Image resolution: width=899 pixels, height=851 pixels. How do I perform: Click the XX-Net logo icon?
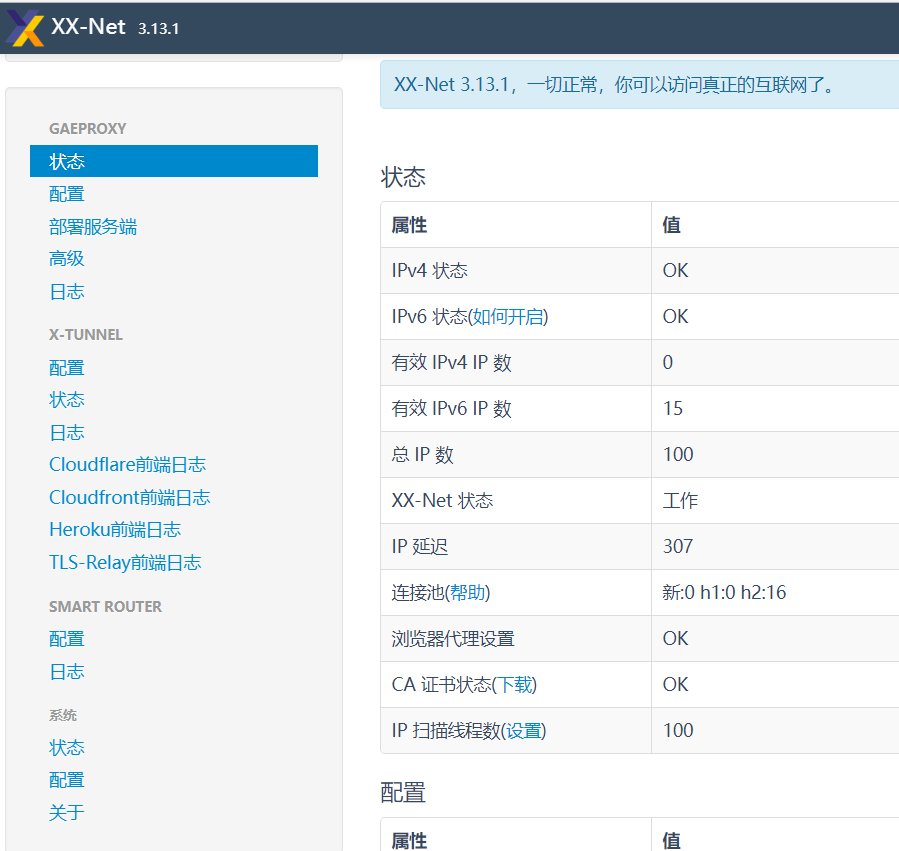[25, 28]
